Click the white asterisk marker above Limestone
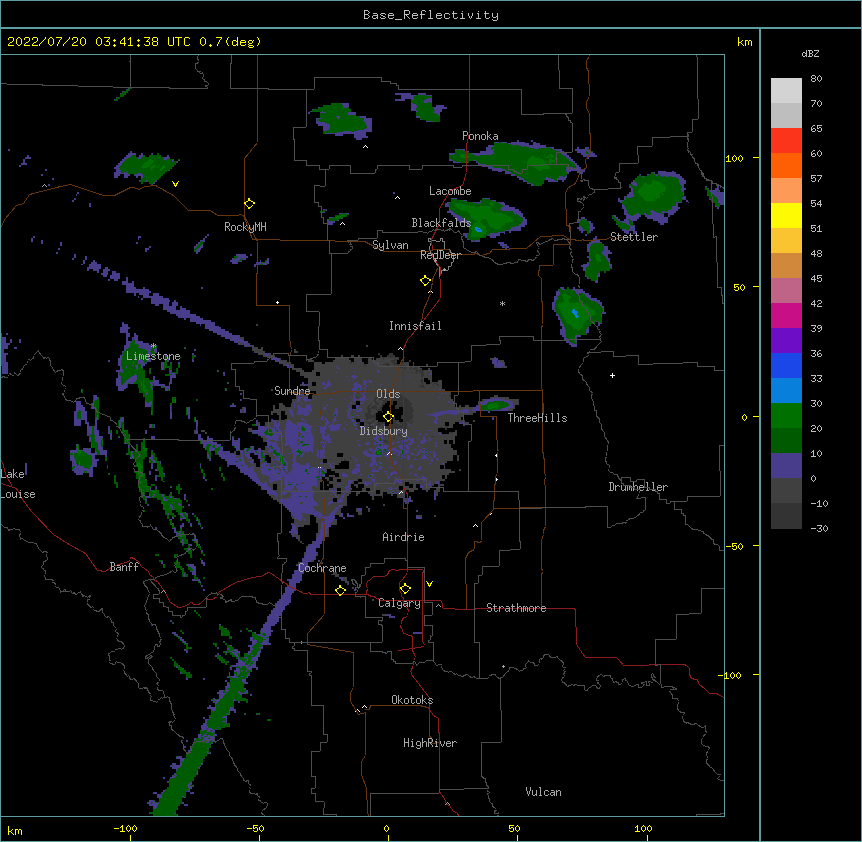This screenshot has height=842, width=862. (154, 346)
